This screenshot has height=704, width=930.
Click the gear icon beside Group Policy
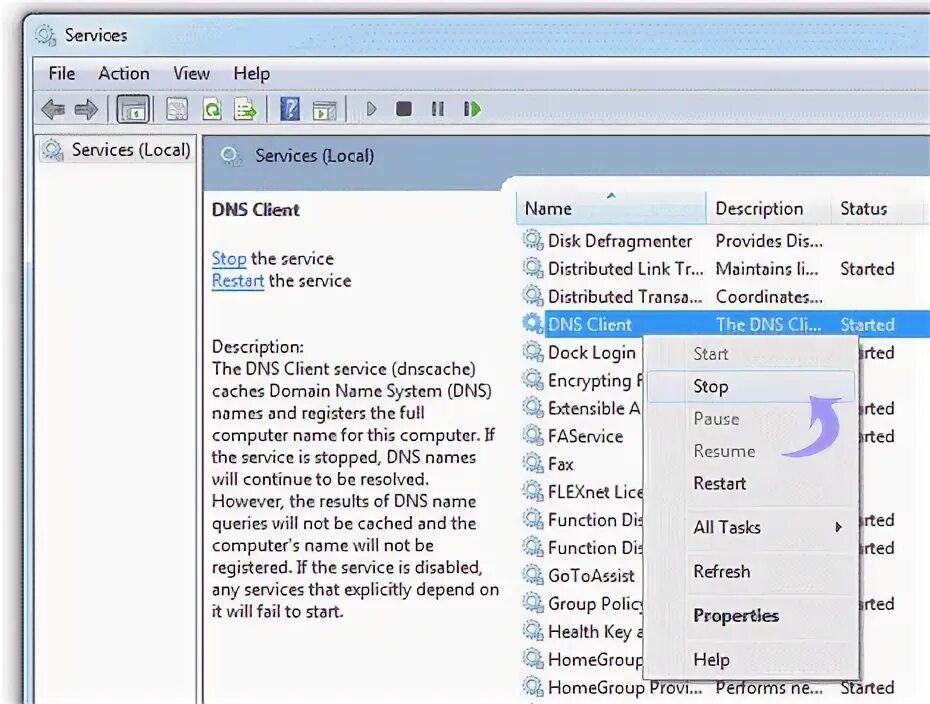533,603
